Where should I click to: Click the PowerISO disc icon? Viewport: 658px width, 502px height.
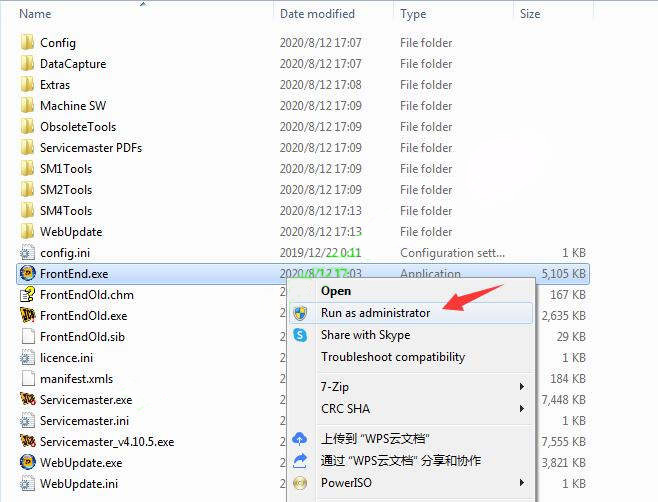pyautogui.click(x=300, y=483)
